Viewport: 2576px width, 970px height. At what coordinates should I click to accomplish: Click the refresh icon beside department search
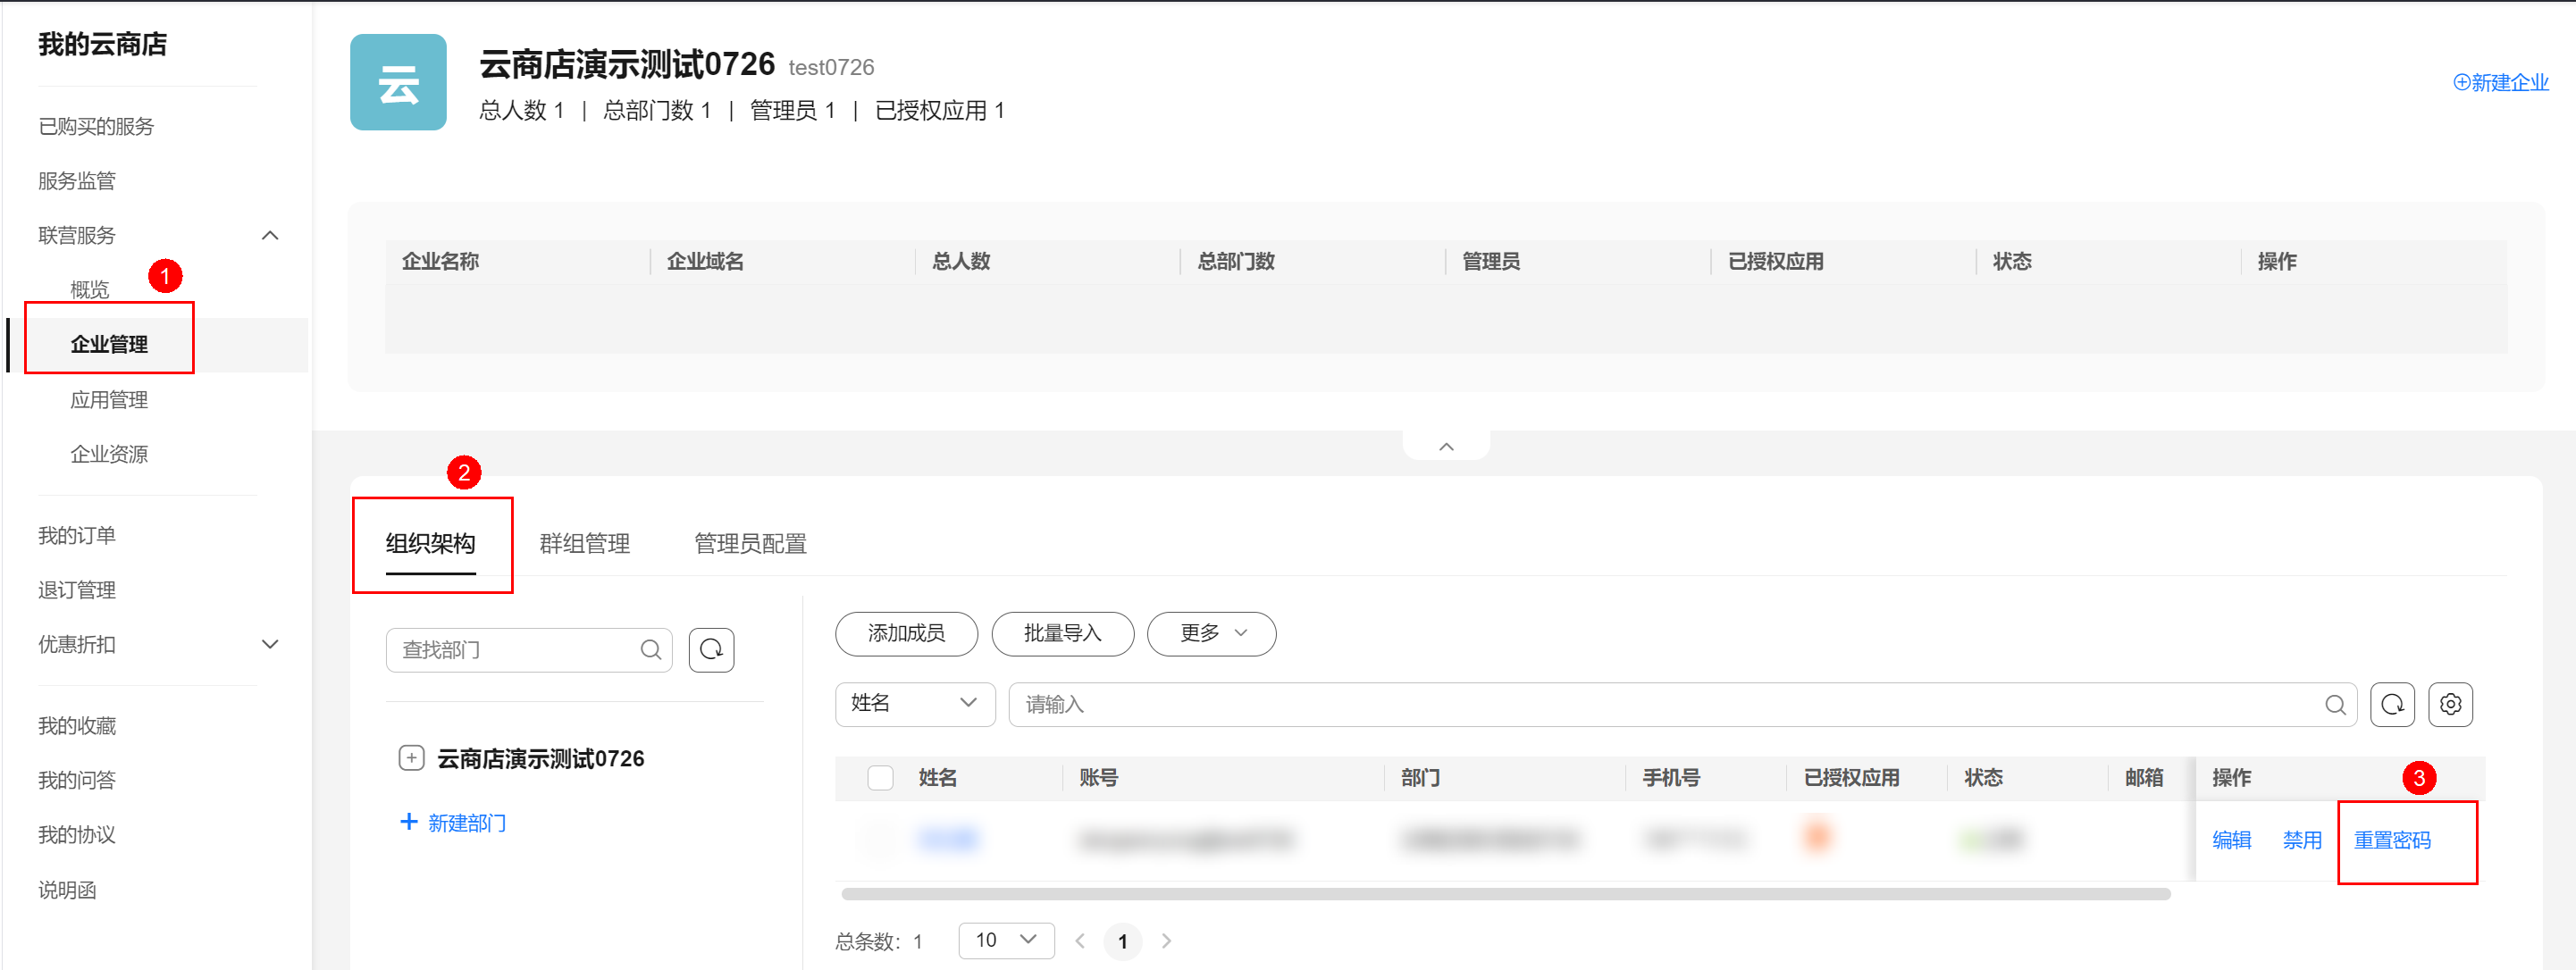pos(711,649)
